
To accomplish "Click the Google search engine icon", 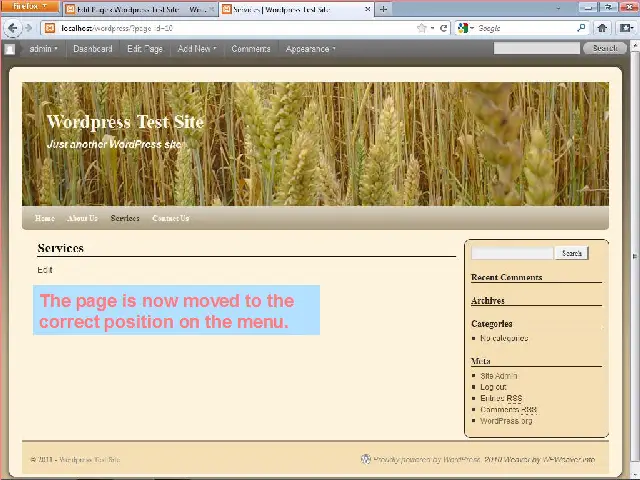I will point(462,28).
